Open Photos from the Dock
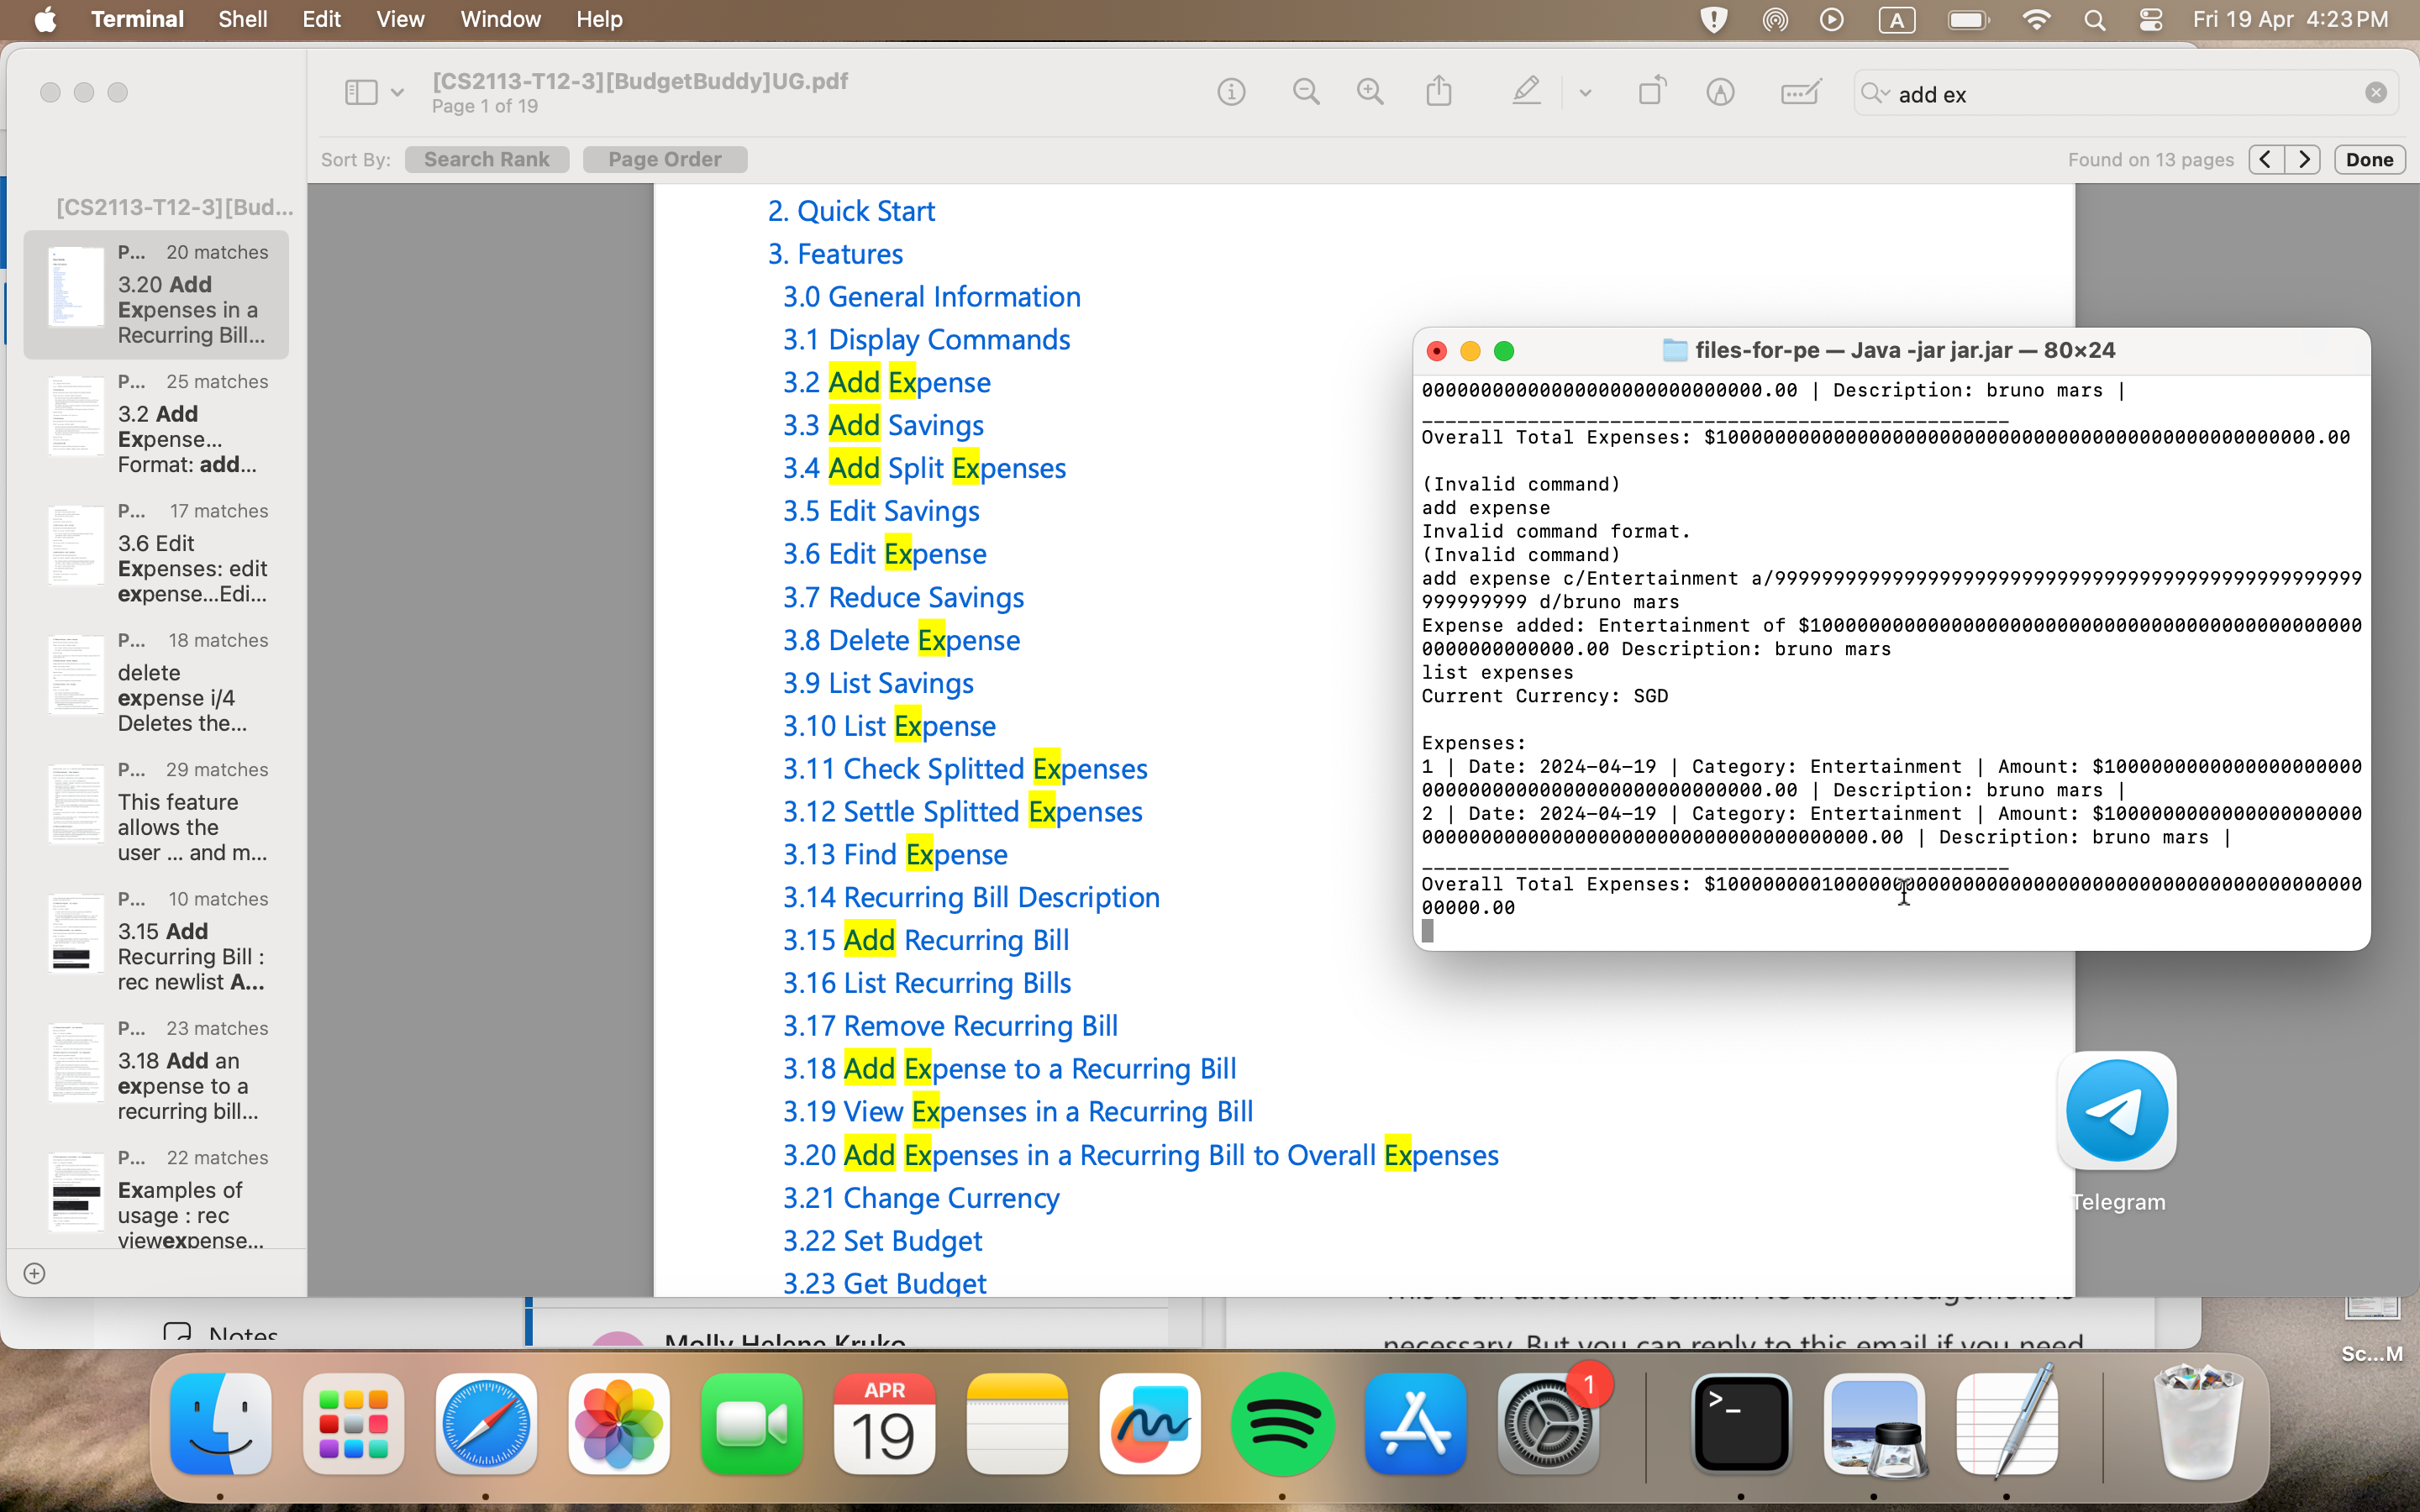The width and height of the screenshot is (2420, 1512). 619,1424
